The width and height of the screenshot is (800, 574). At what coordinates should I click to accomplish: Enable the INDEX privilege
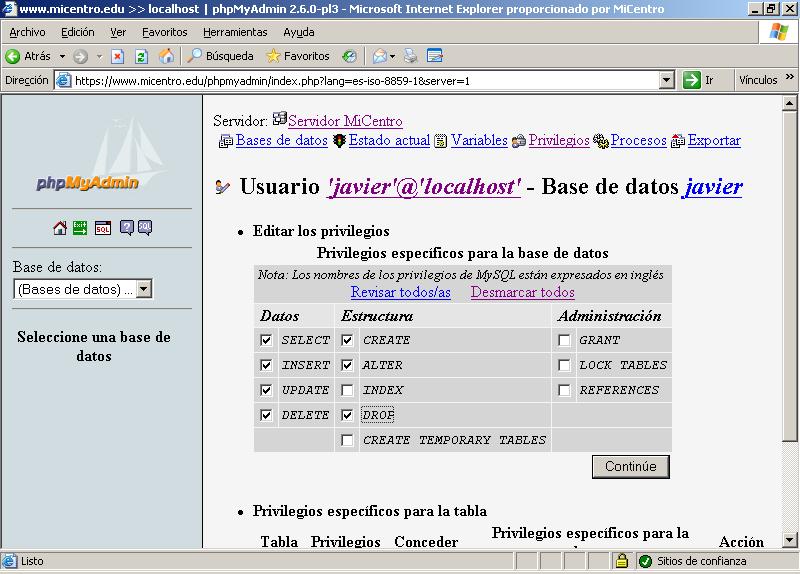(x=347, y=390)
